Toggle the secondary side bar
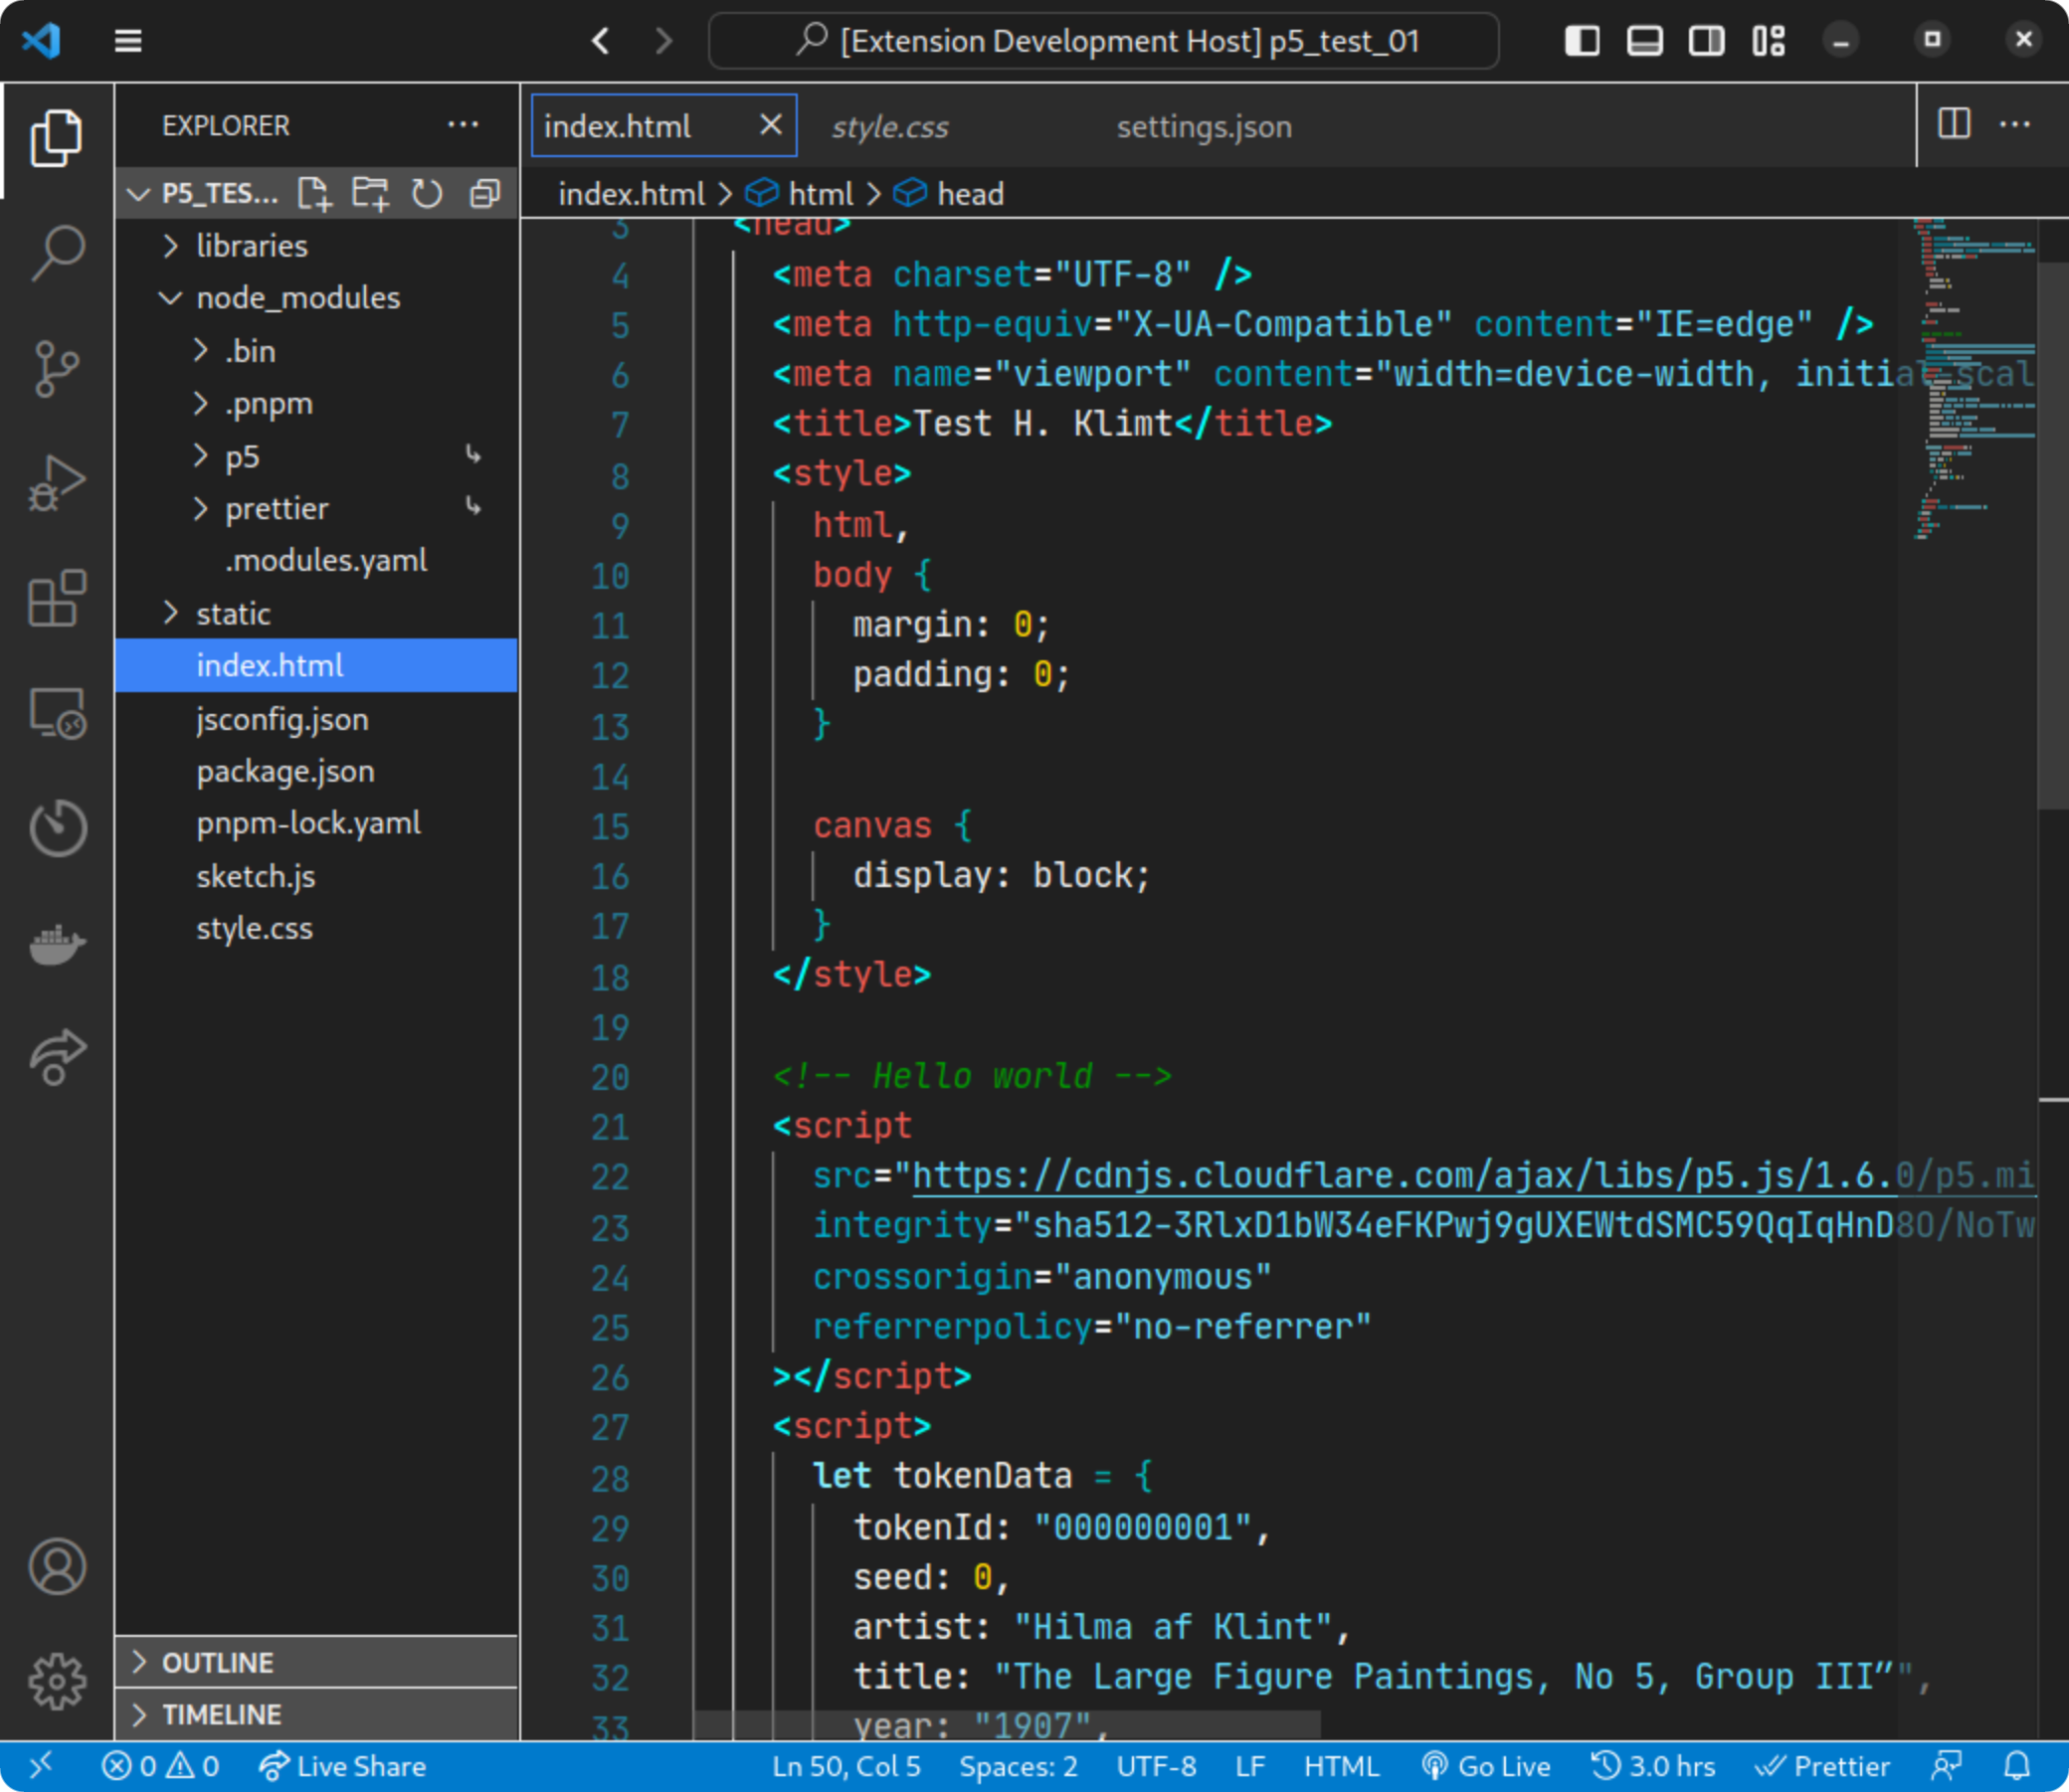This screenshot has height=1792, width=2069. (x=1706, y=41)
